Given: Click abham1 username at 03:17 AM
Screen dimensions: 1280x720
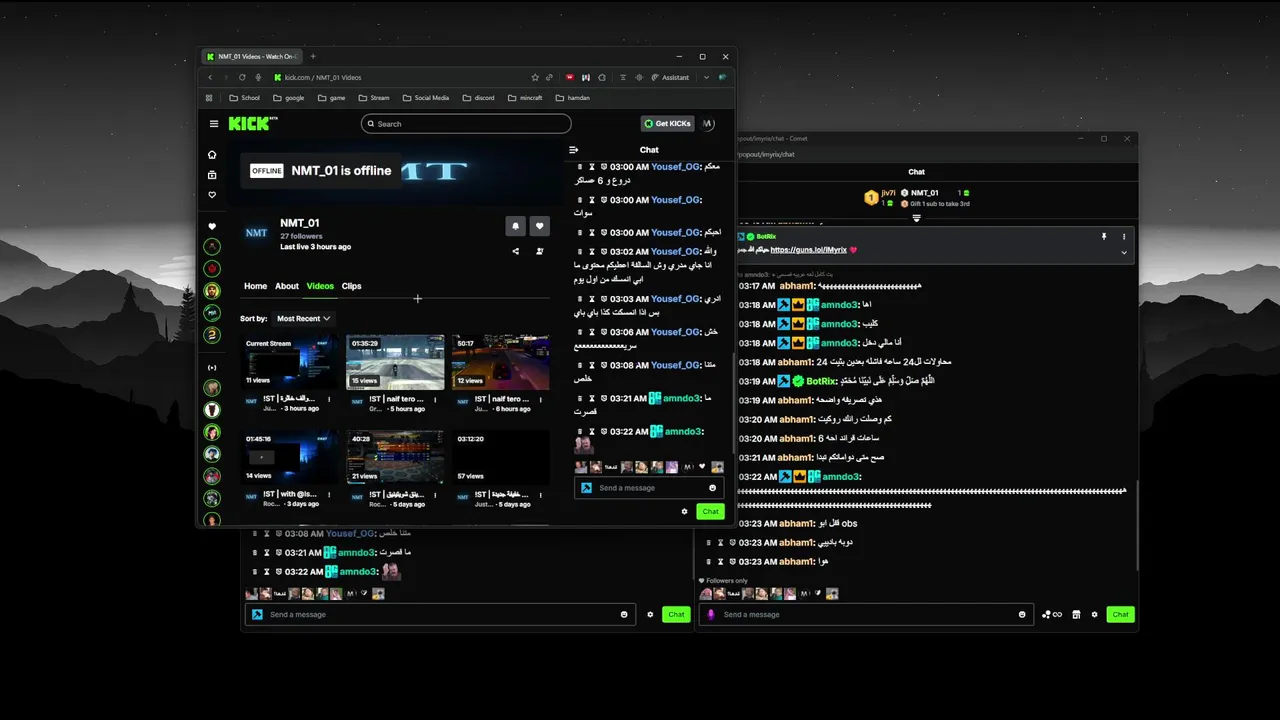Looking at the screenshot, I should tap(796, 286).
